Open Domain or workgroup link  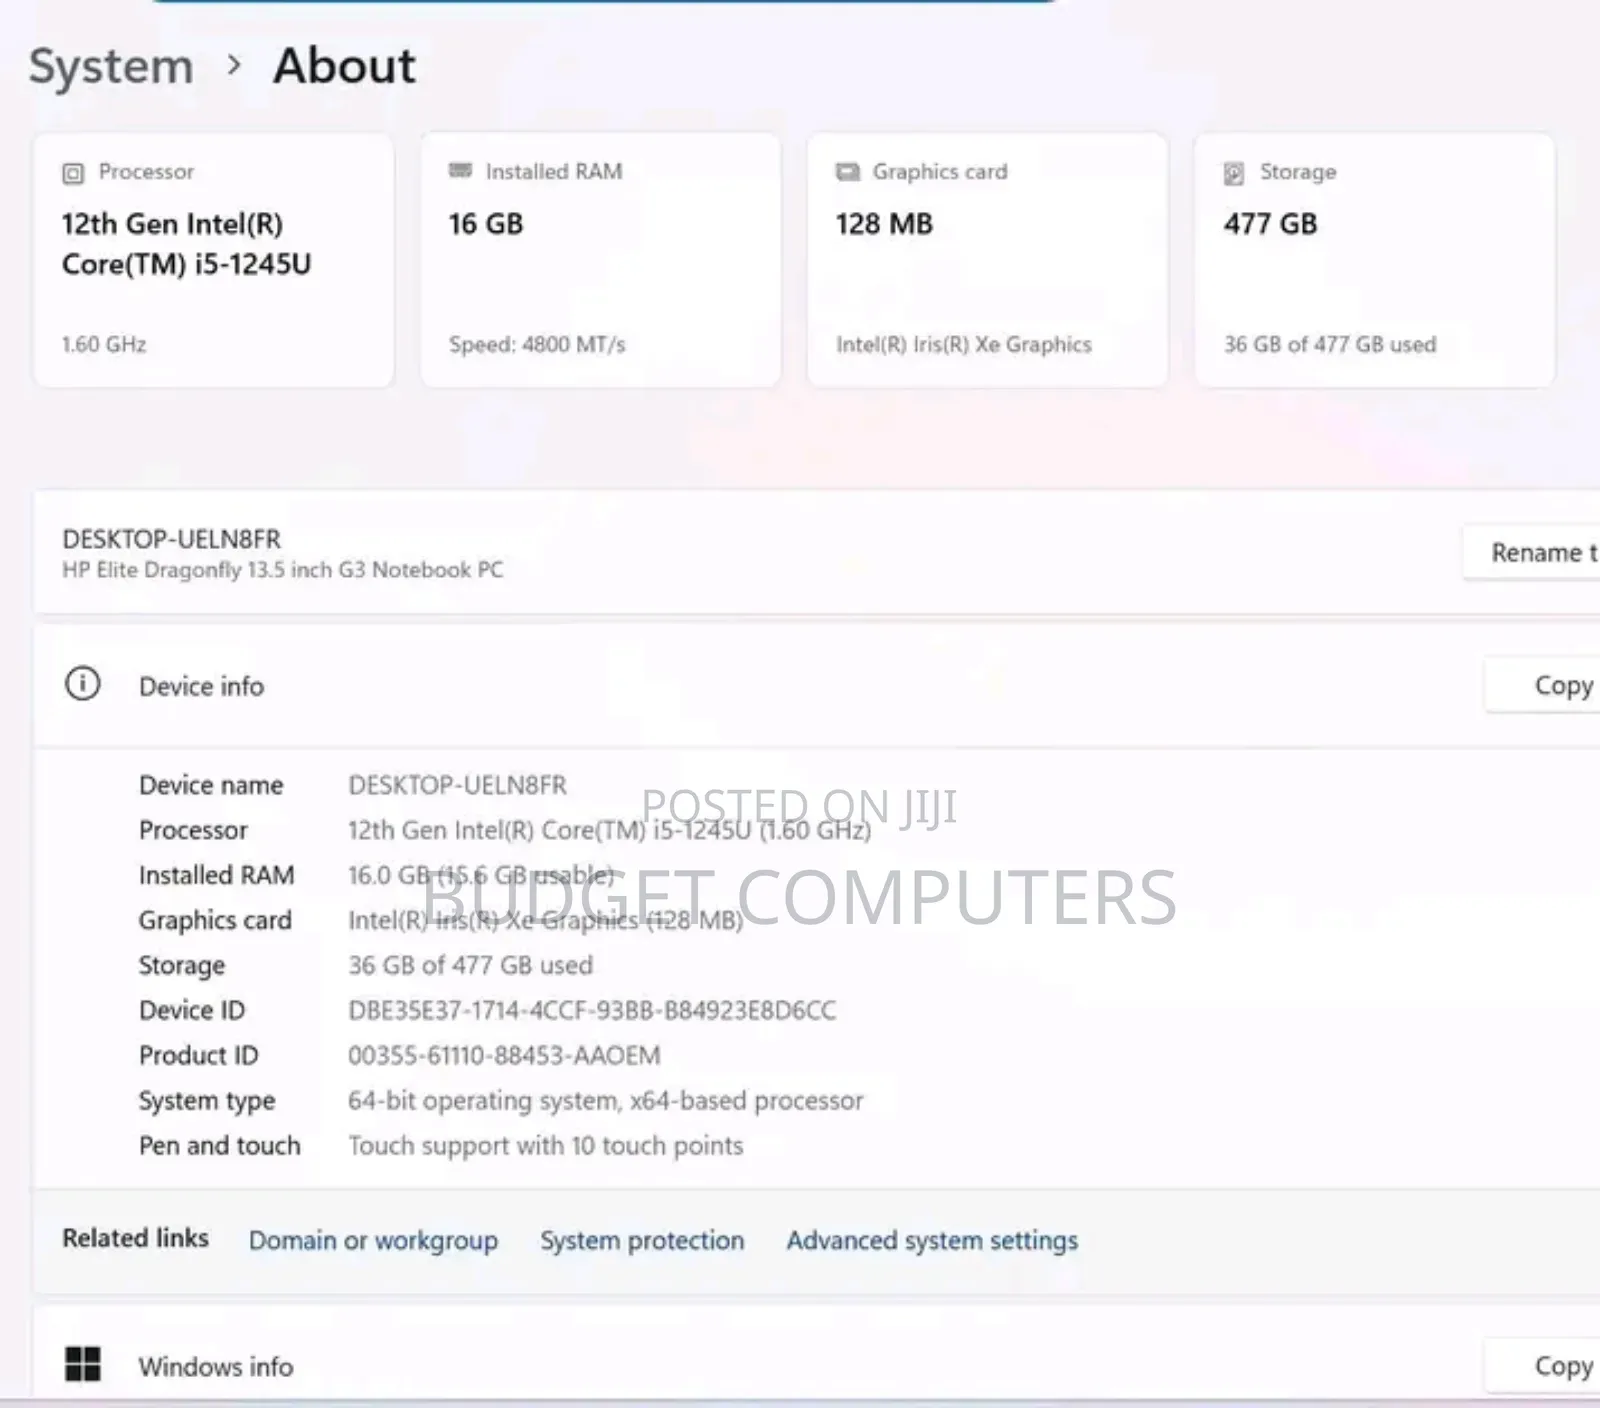click(373, 1240)
